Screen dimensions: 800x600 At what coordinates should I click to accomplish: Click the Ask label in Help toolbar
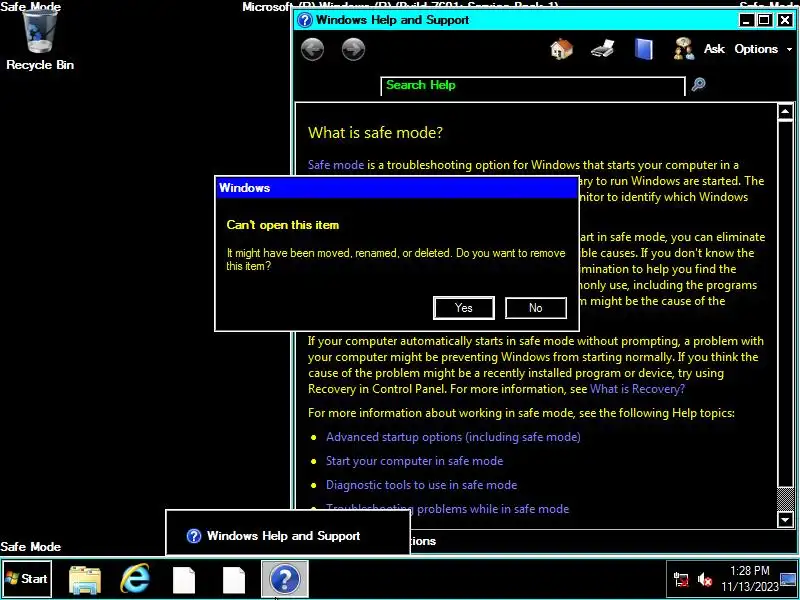tap(714, 49)
